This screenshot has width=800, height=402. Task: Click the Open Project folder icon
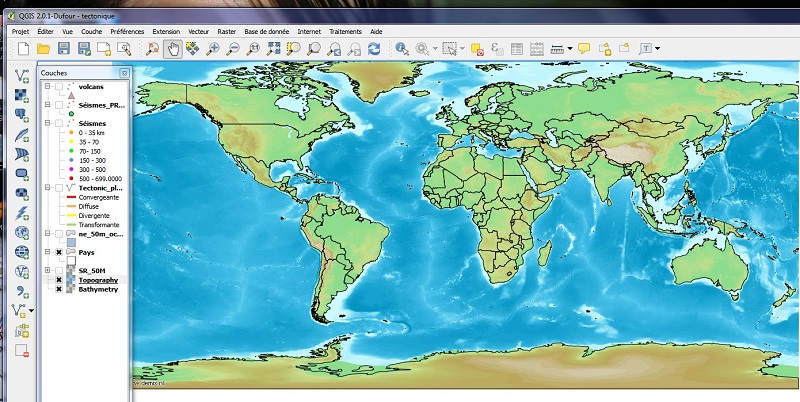(x=42, y=48)
